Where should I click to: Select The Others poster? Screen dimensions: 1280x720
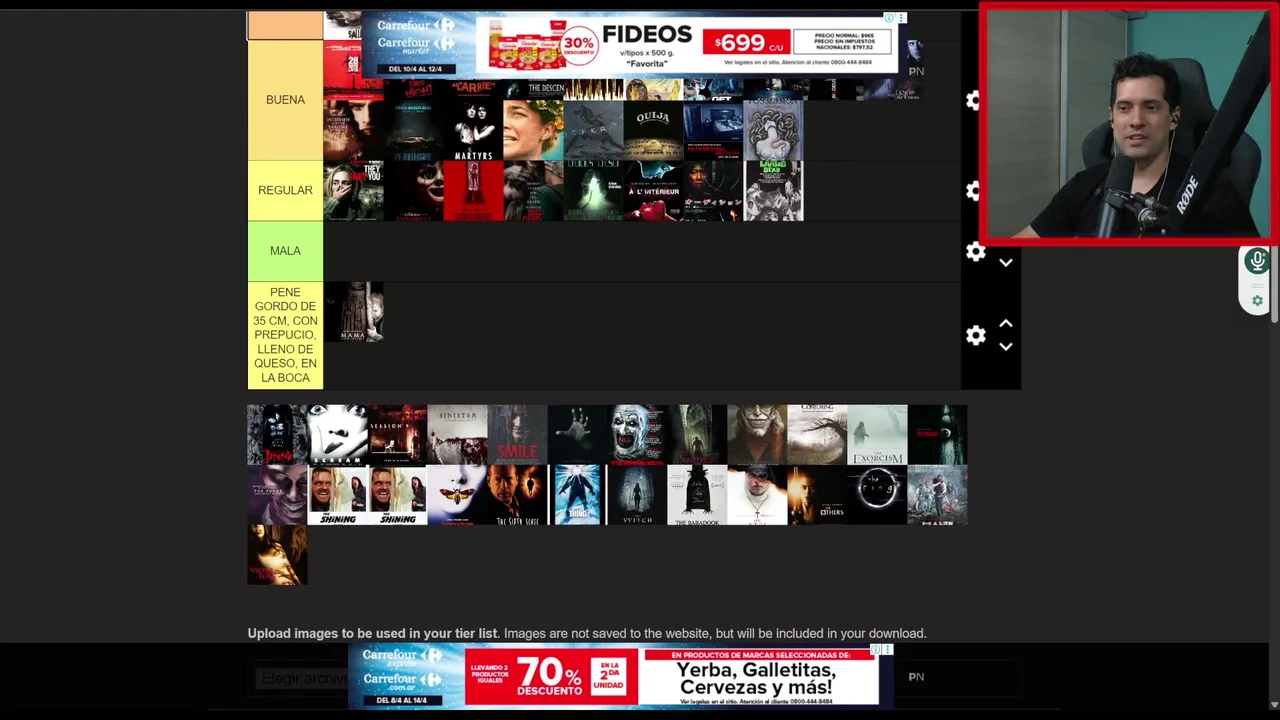[x=817, y=495]
